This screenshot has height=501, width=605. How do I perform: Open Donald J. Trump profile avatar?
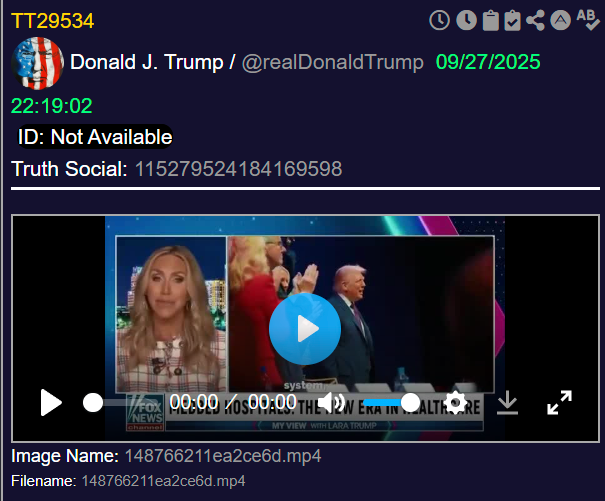pos(37,63)
